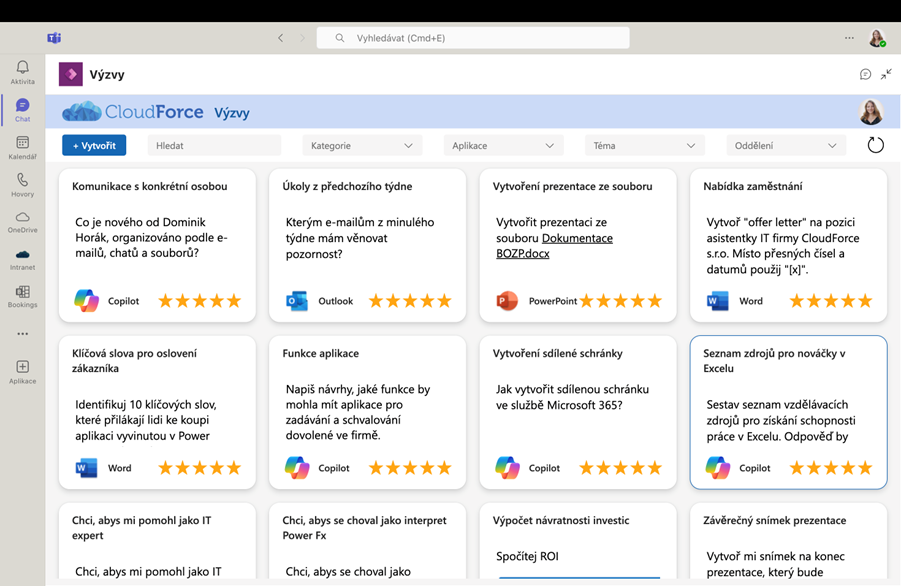Click the refresh circular arrow icon
The width and height of the screenshot is (901, 586).
pyautogui.click(x=876, y=145)
